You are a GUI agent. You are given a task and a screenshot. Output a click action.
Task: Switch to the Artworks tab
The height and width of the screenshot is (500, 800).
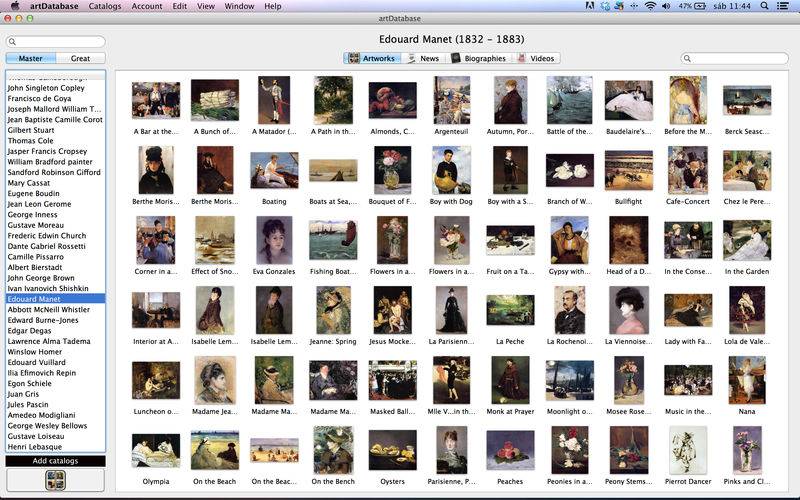(x=372, y=58)
